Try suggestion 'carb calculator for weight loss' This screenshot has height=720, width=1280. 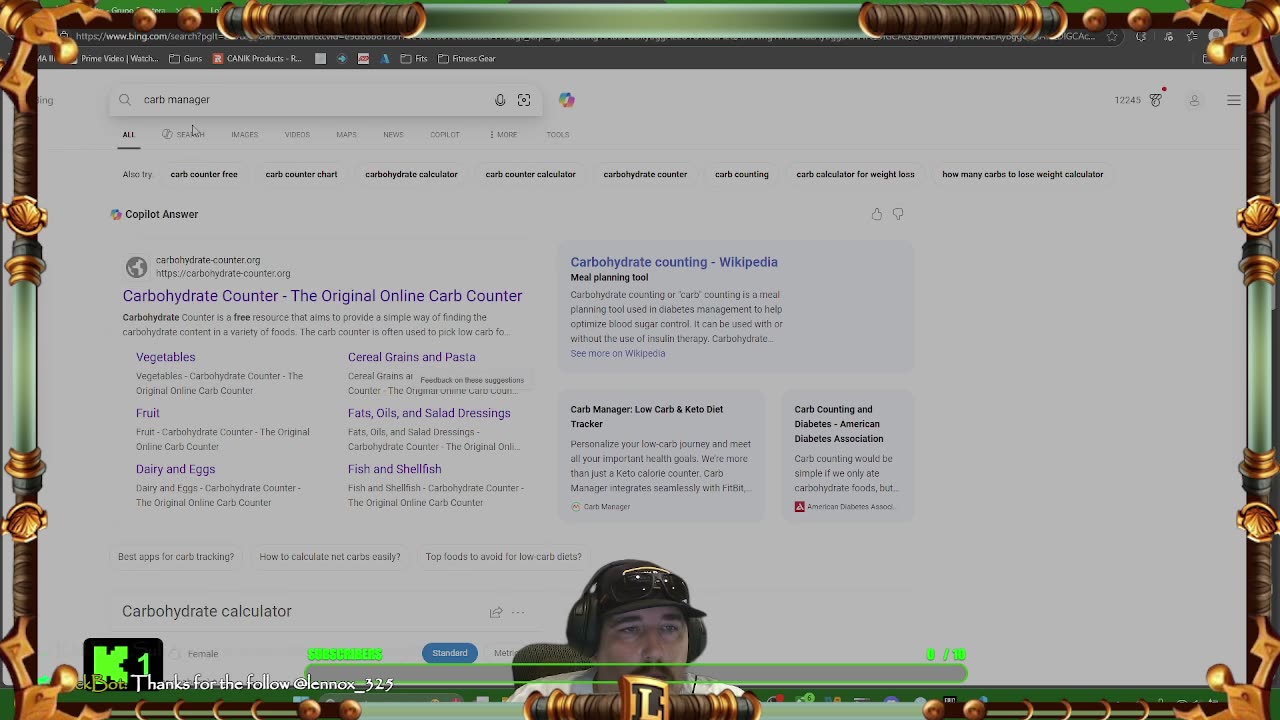point(855,174)
